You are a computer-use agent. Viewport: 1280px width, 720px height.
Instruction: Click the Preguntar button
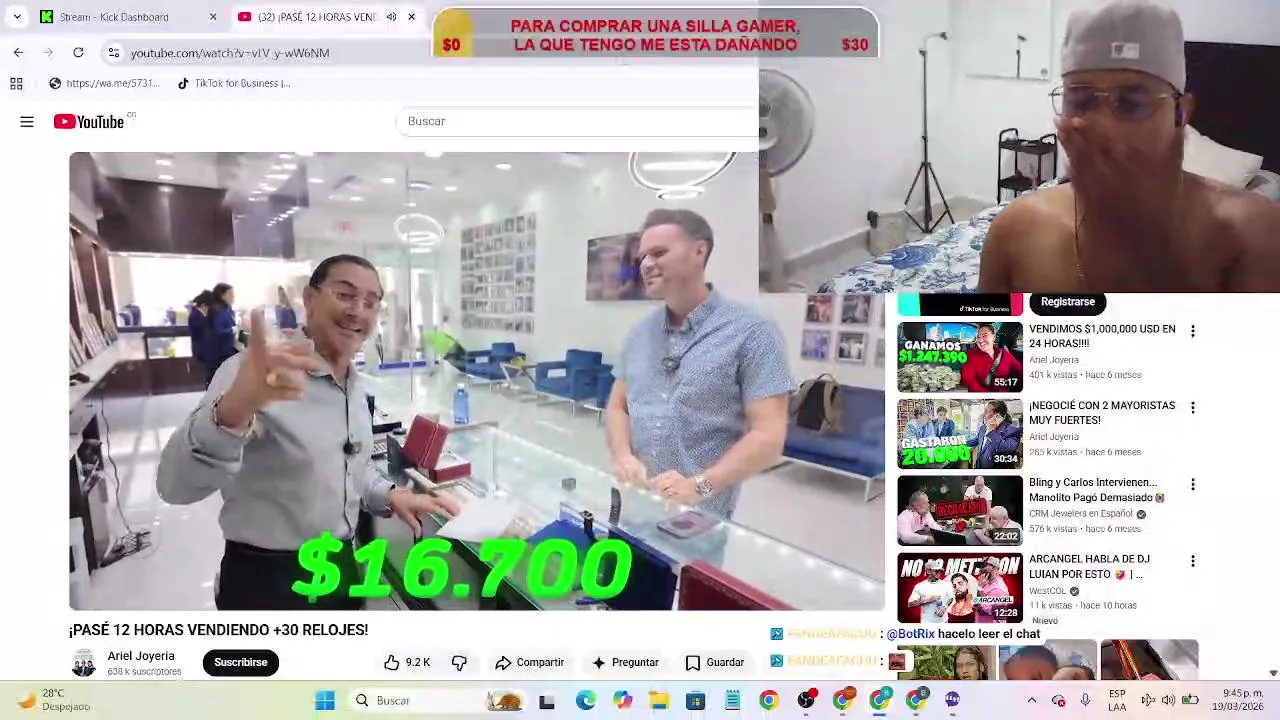click(x=625, y=662)
